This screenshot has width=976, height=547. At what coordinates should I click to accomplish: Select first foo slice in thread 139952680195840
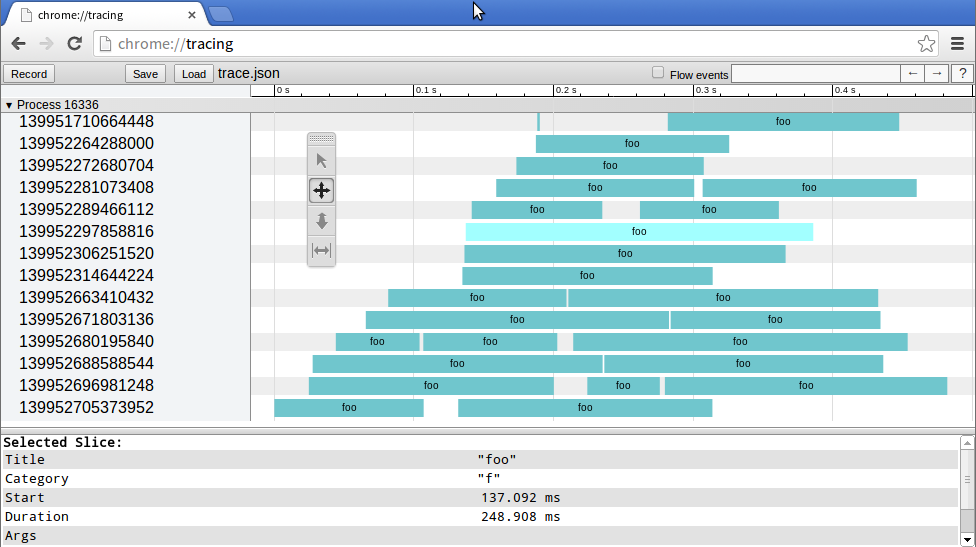point(377,342)
